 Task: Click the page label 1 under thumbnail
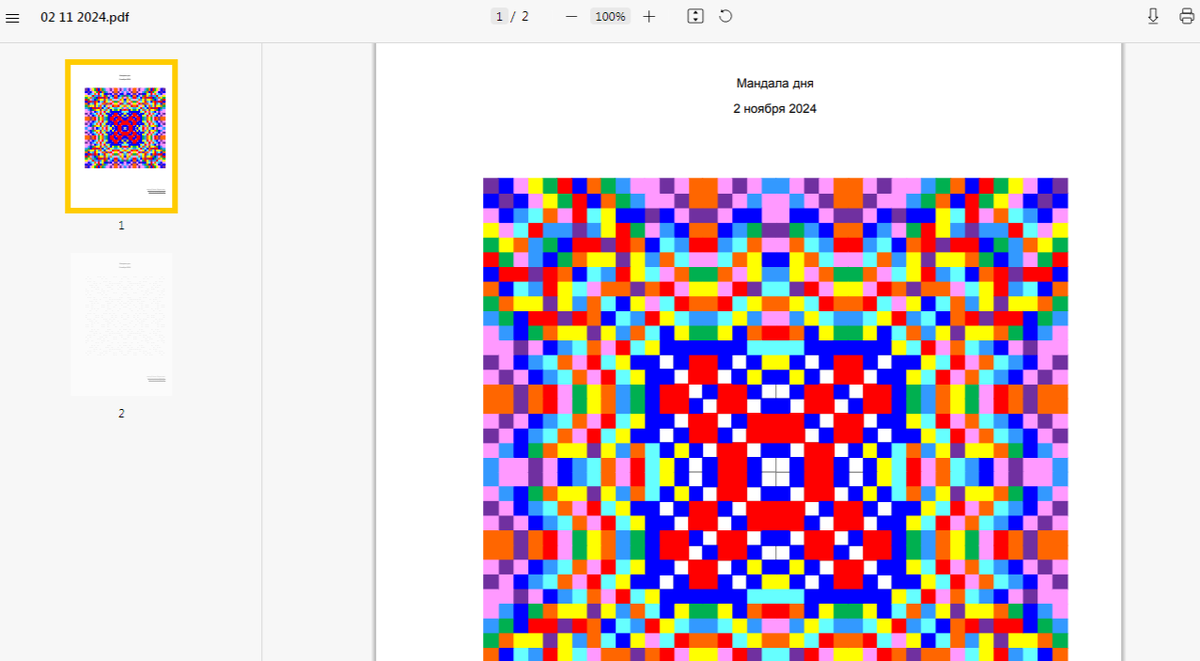[121, 226]
